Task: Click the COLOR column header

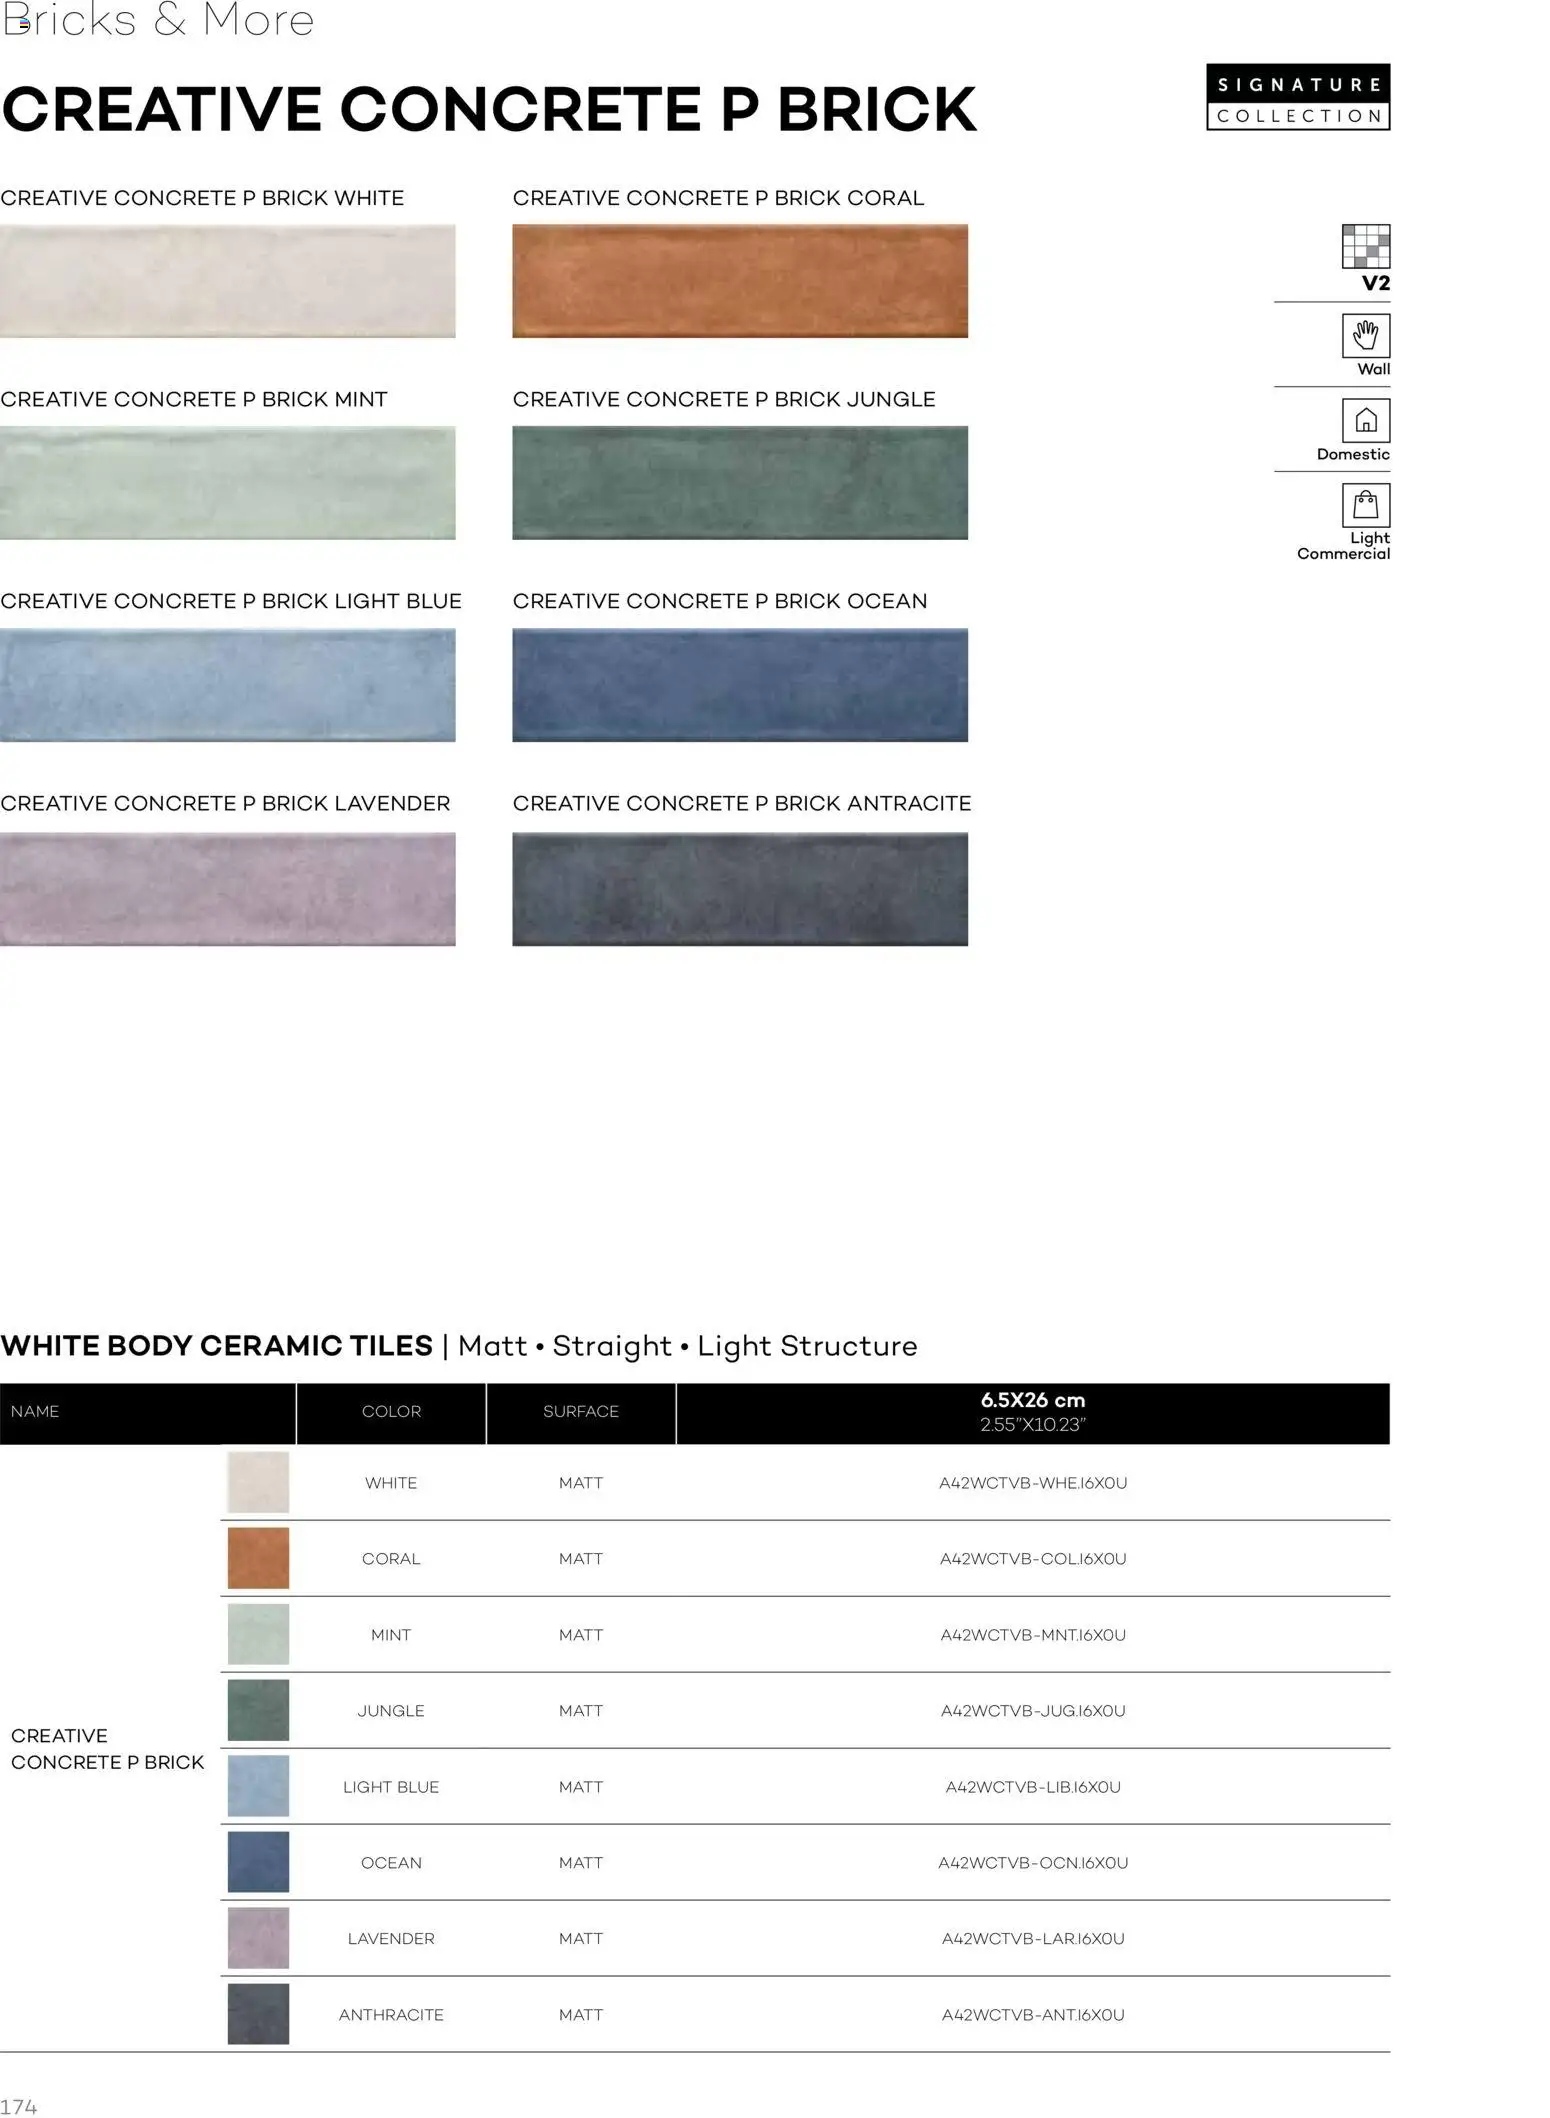Action: (391, 1413)
